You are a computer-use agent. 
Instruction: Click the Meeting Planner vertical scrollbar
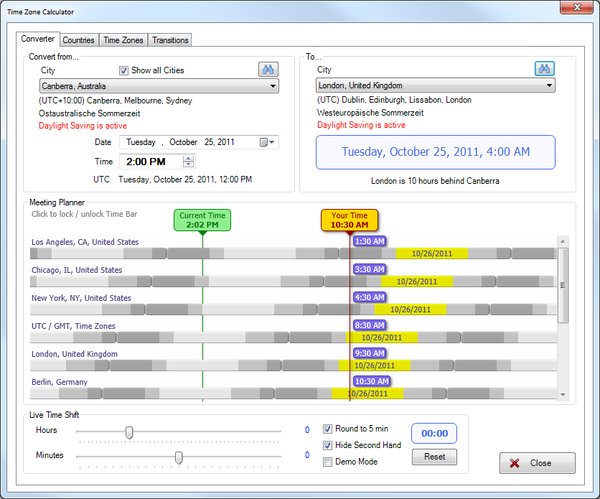pyautogui.click(x=564, y=300)
